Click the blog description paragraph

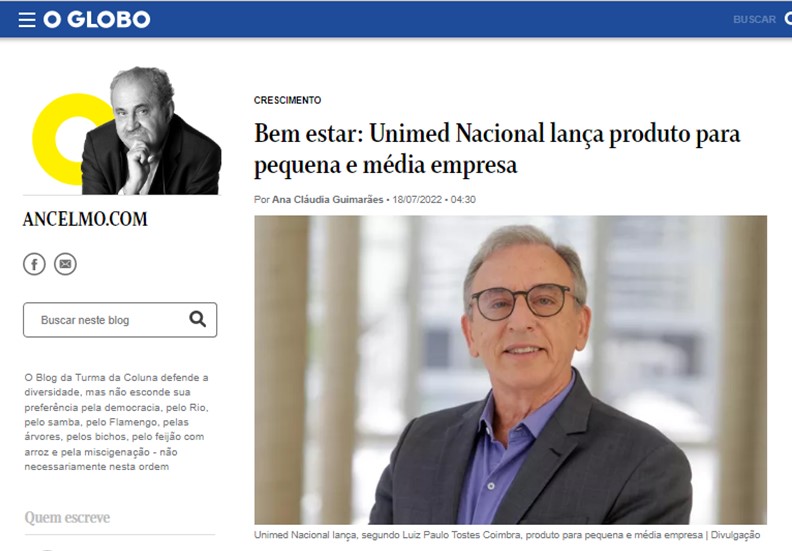tap(117, 422)
